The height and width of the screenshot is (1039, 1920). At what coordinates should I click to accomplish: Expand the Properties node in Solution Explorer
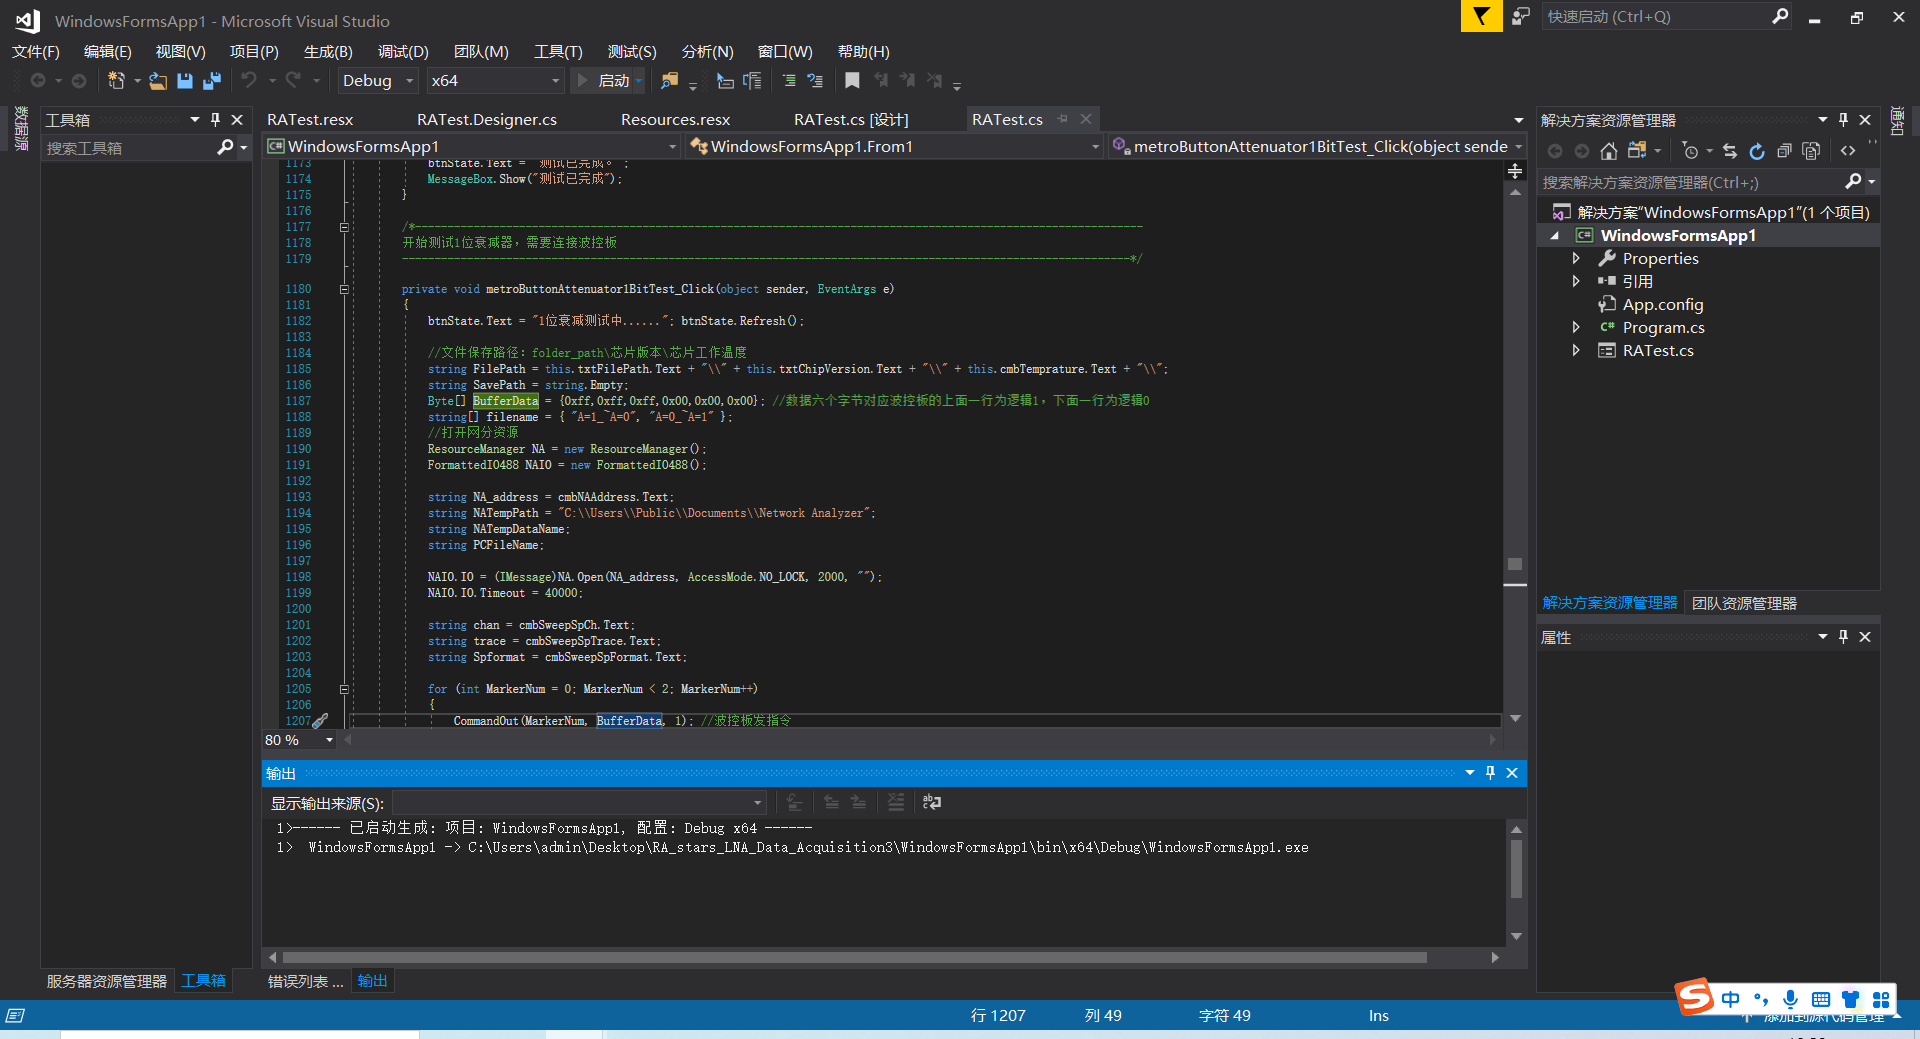click(1576, 259)
